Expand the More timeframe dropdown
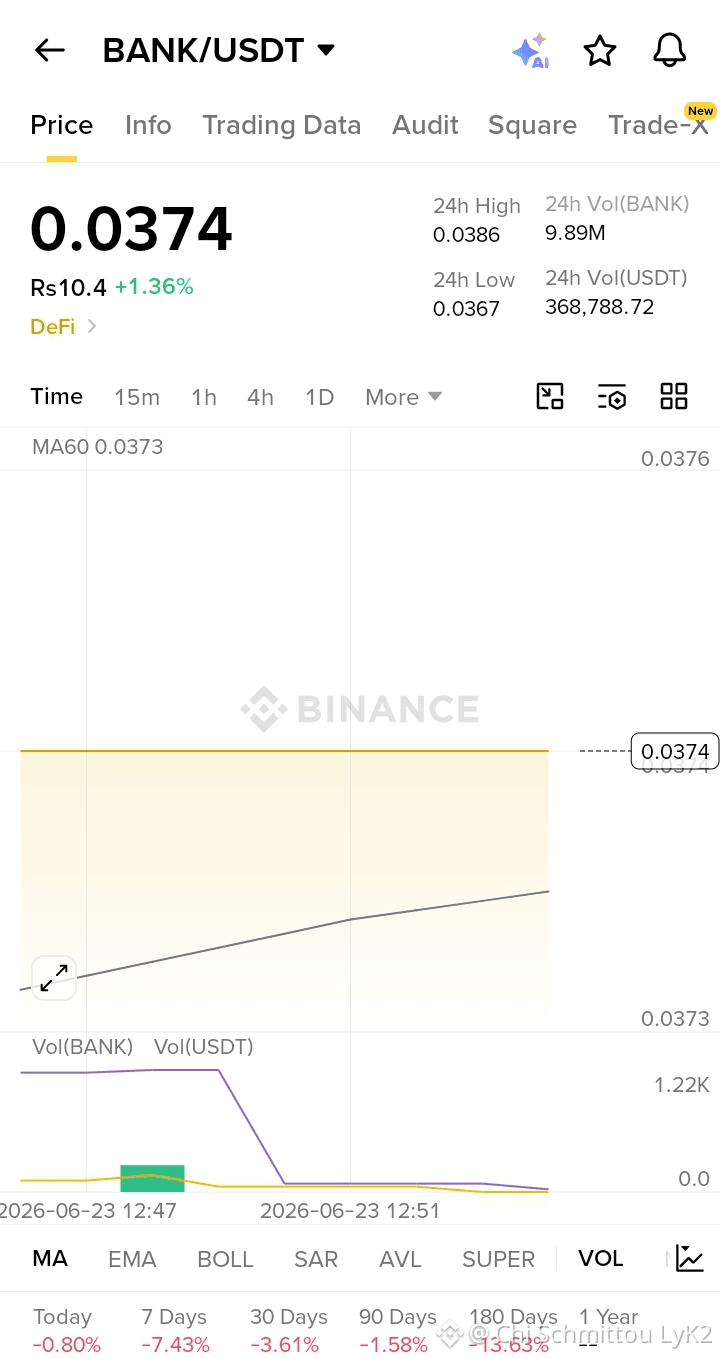 (403, 397)
